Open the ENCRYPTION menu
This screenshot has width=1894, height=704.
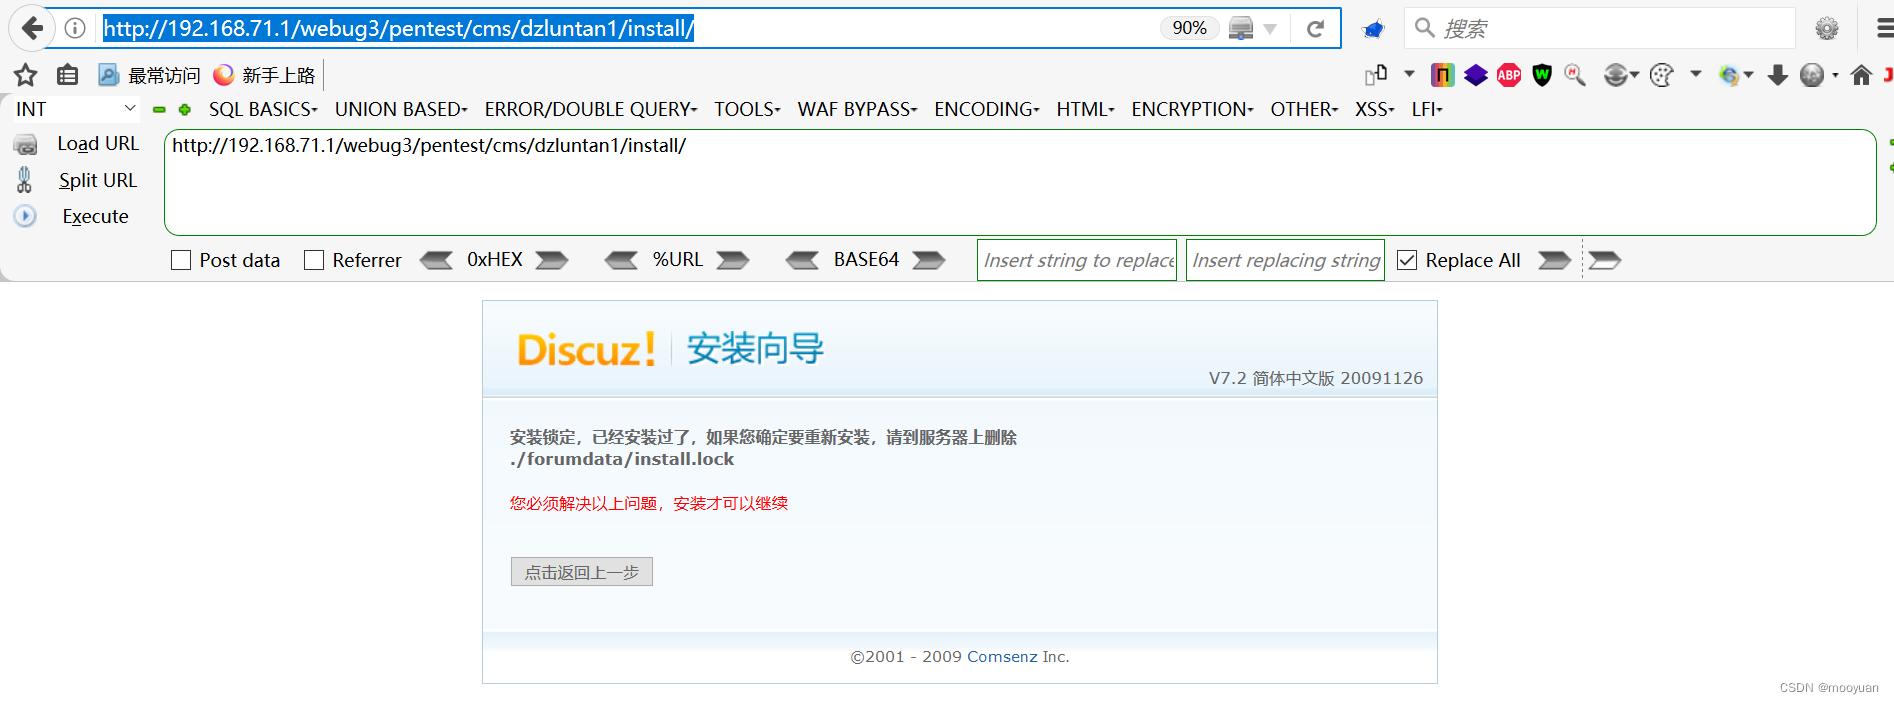[1192, 109]
